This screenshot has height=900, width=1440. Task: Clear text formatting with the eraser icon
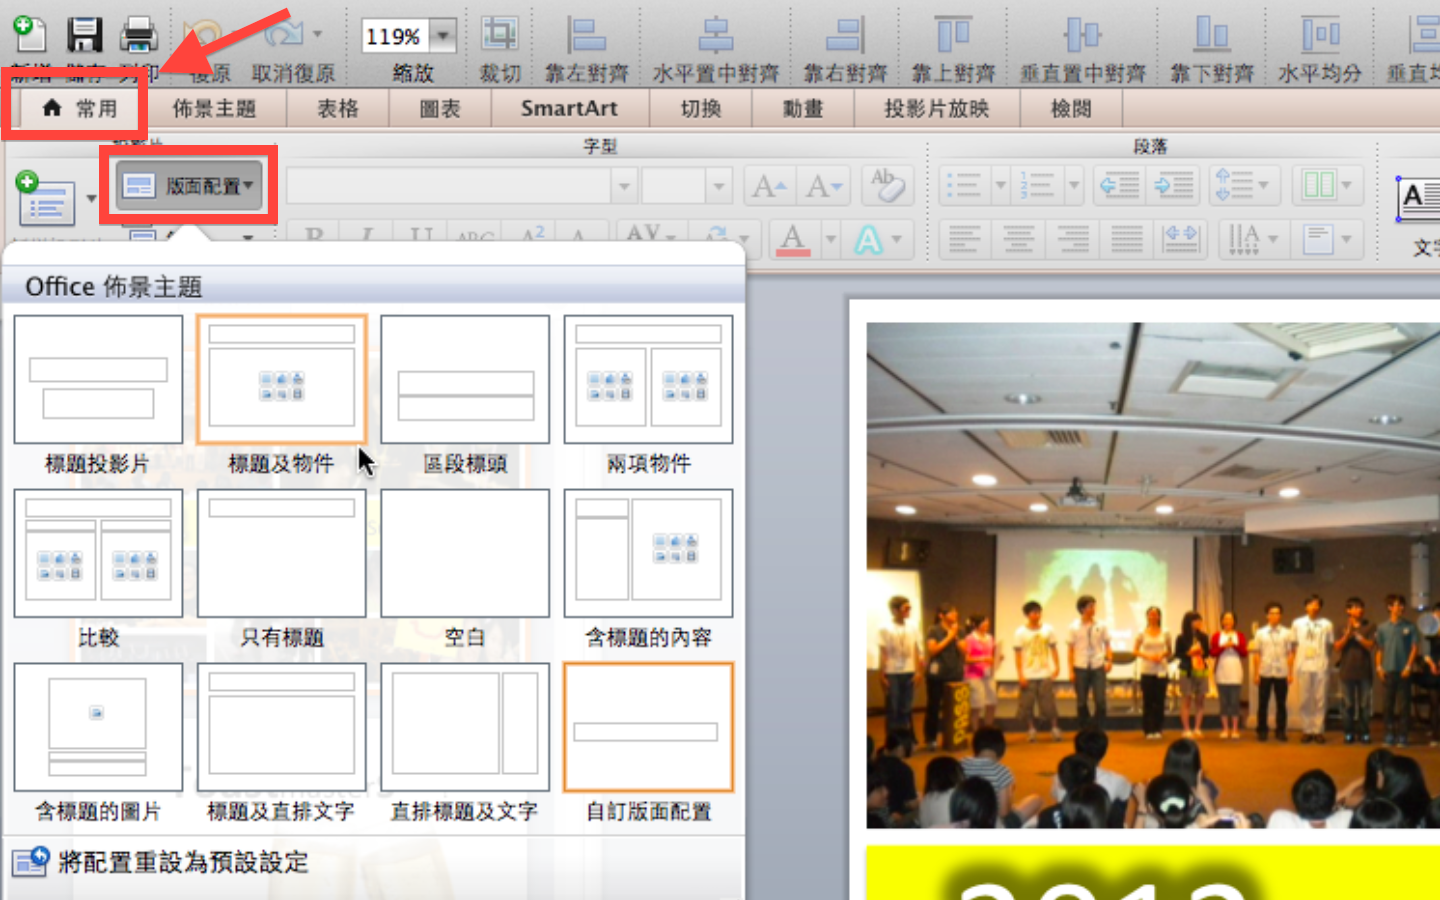pyautogui.click(x=887, y=185)
